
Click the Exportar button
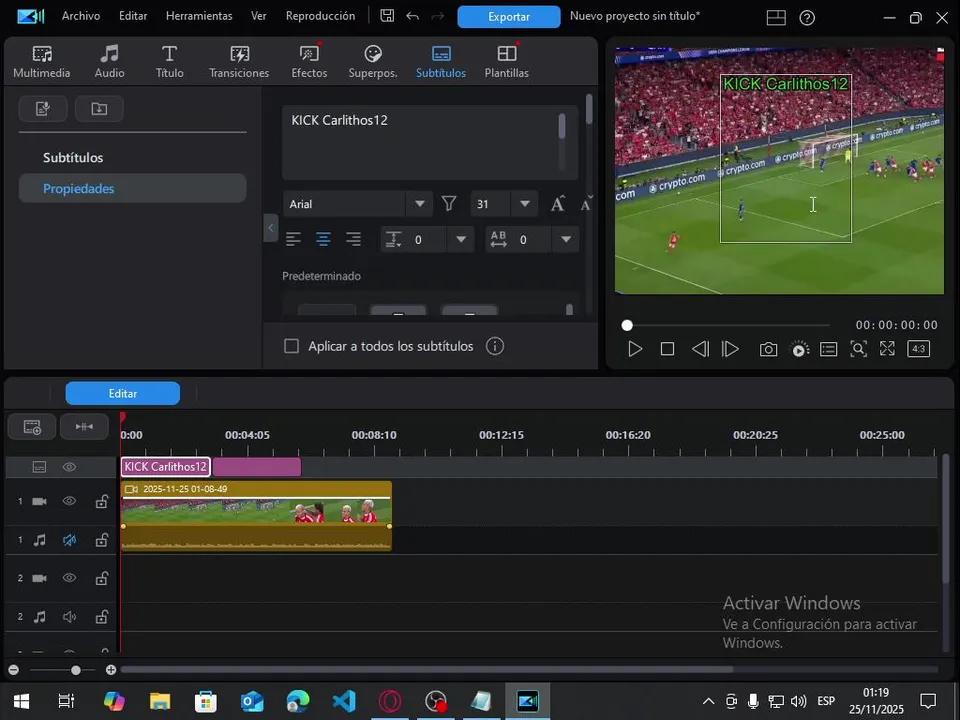point(509,17)
